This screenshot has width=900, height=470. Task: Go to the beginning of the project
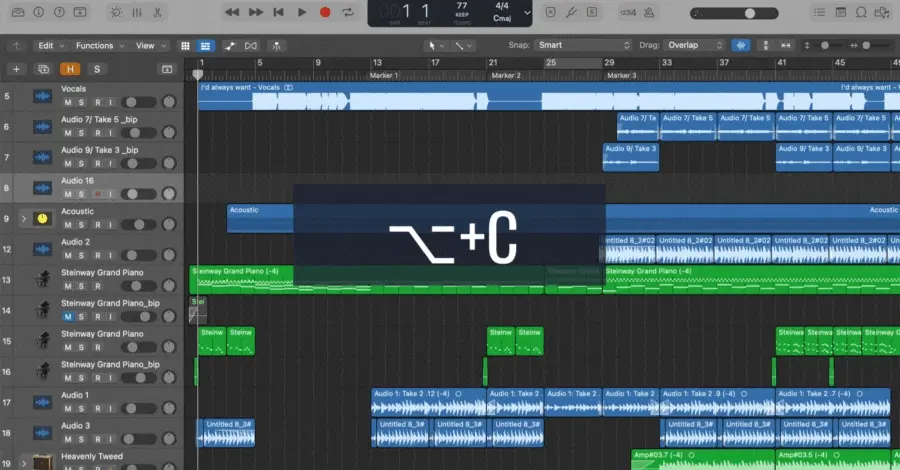coord(278,12)
